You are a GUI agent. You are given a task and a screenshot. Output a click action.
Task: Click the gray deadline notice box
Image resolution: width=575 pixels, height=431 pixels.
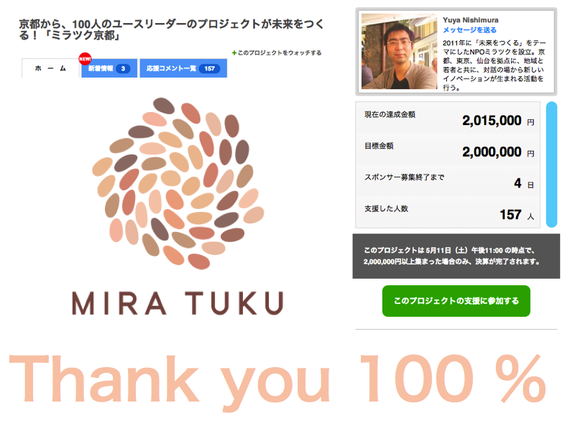(456, 256)
